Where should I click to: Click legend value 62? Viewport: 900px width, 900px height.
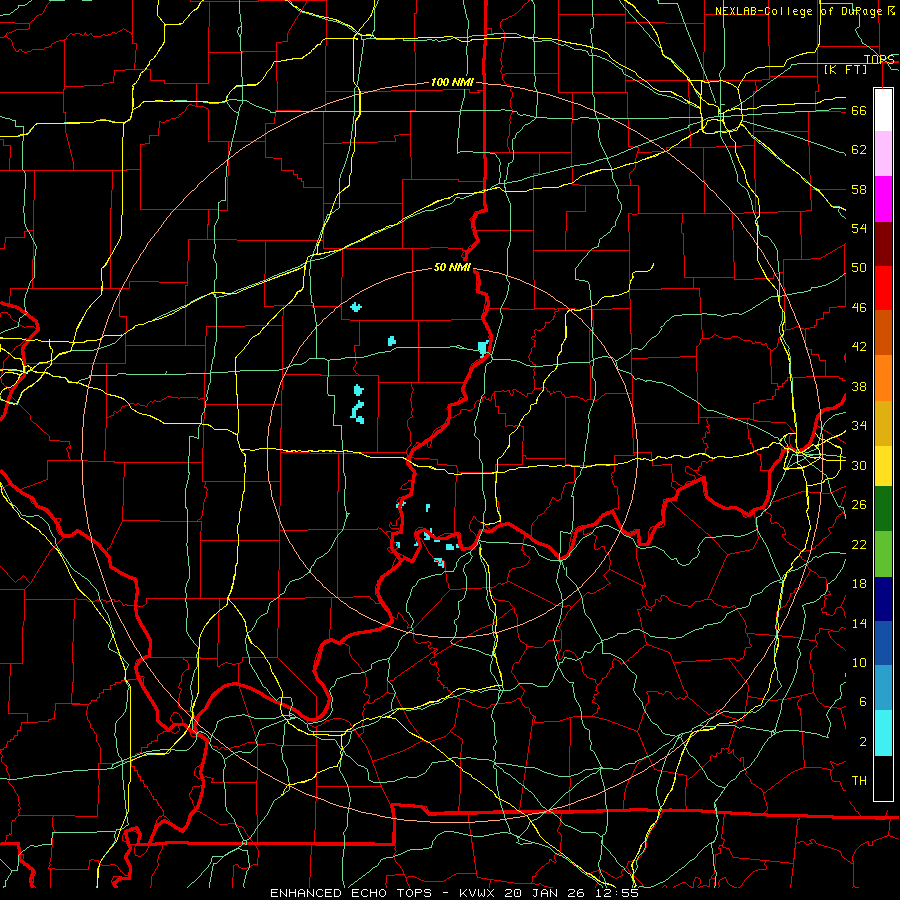pos(859,150)
